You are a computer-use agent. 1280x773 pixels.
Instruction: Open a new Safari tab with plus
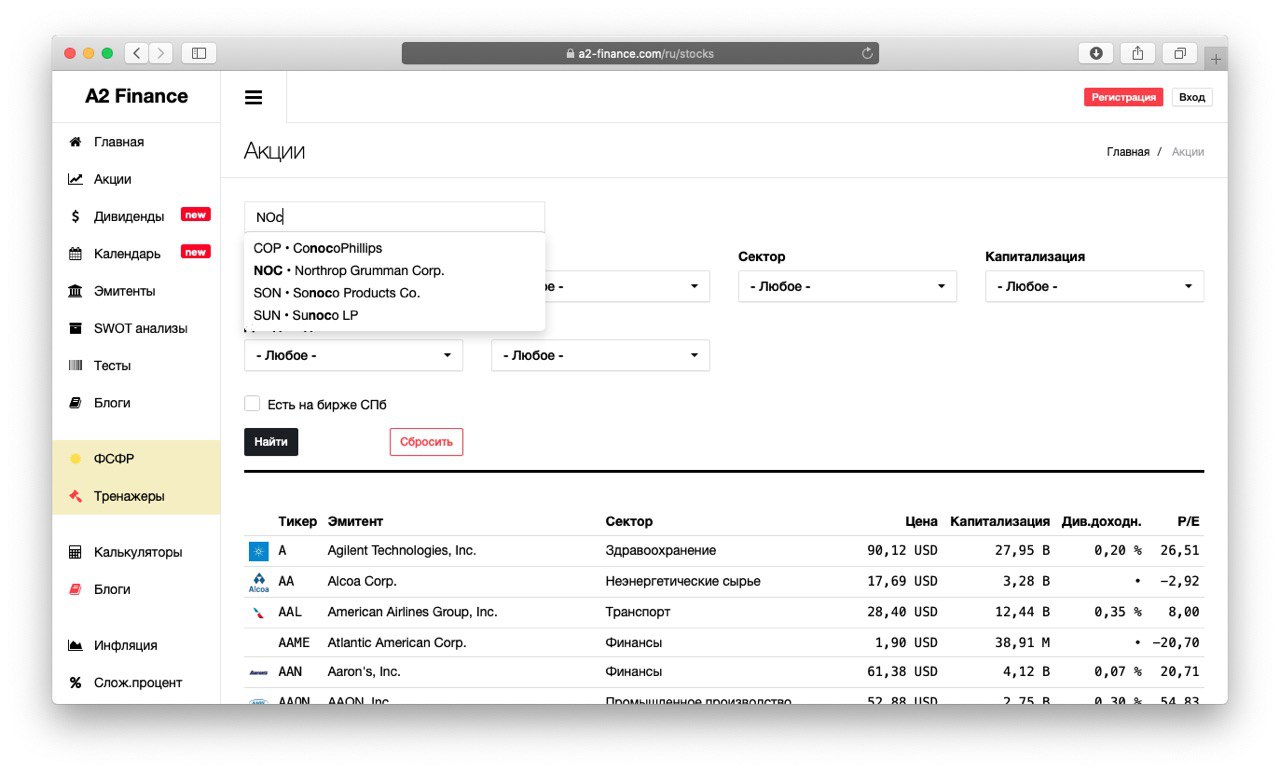coord(1216,59)
